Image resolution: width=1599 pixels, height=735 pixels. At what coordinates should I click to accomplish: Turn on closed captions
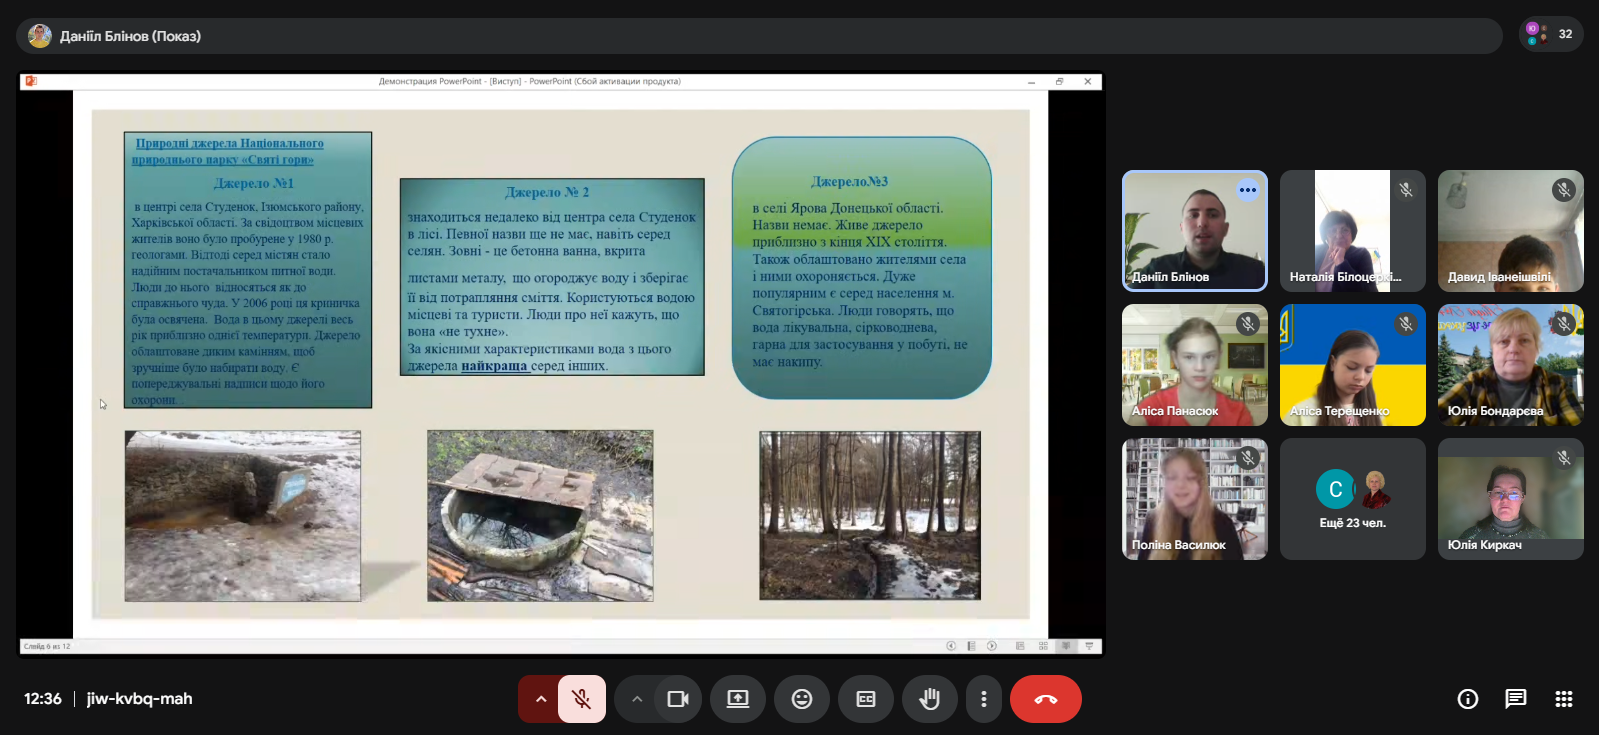coord(866,699)
